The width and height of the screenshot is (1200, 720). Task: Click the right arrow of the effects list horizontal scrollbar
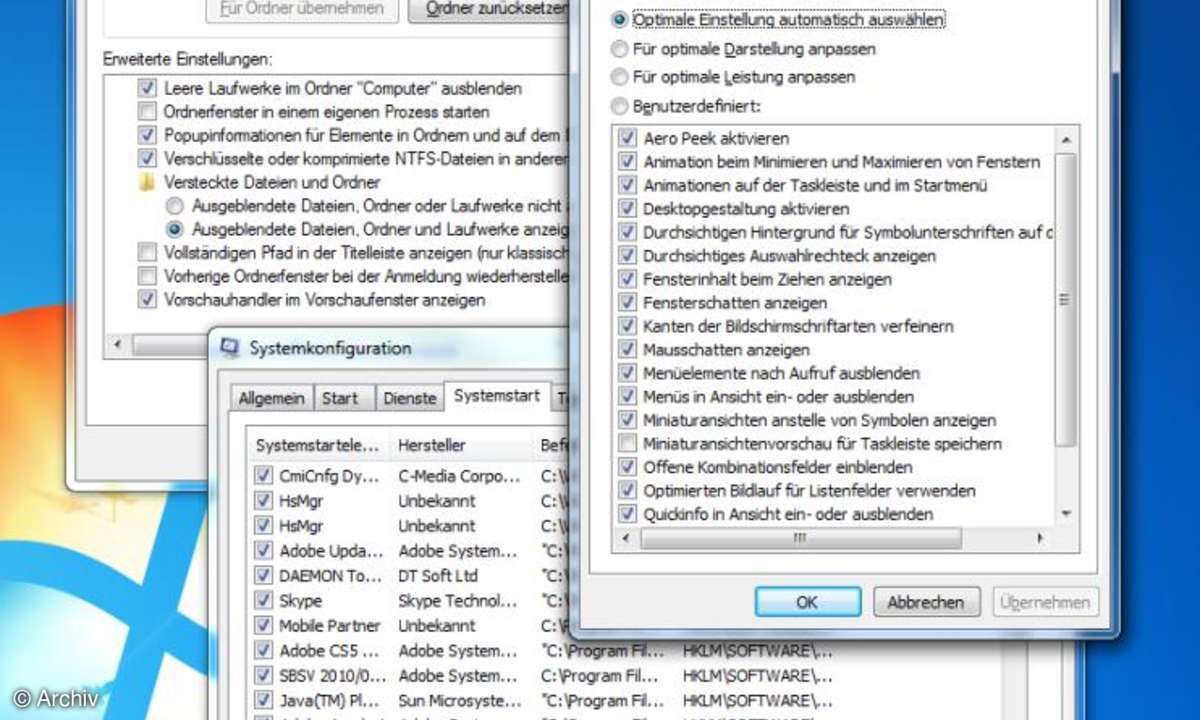pos(1040,538)
